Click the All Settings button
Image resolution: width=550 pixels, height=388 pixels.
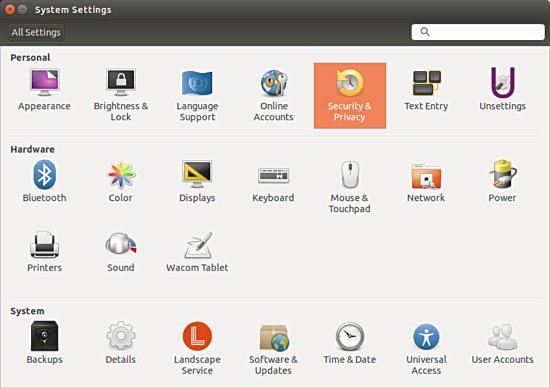coord(36,32)
